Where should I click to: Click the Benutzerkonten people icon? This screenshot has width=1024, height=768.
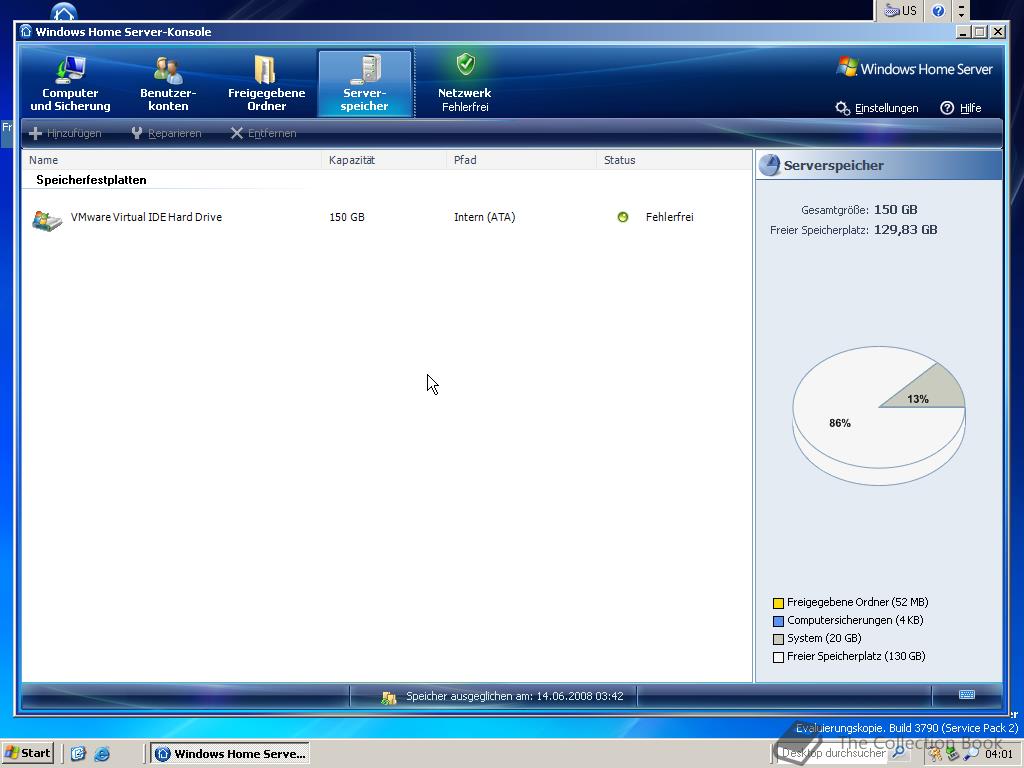point(168,70)
